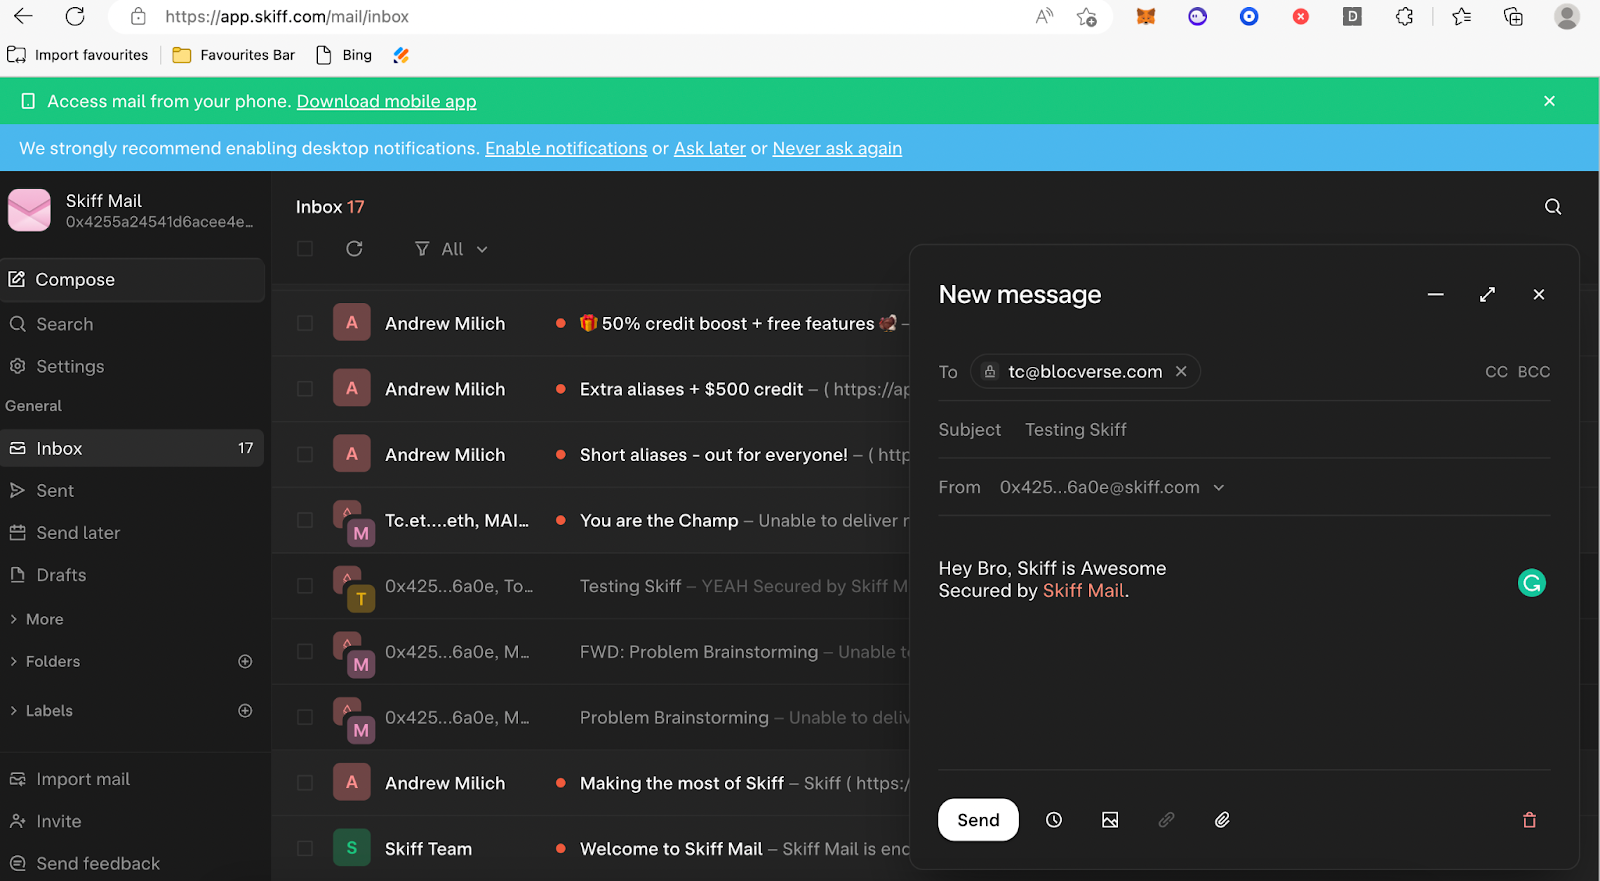
Task: Click Enable notifications link
Action: tap(566, 148)
